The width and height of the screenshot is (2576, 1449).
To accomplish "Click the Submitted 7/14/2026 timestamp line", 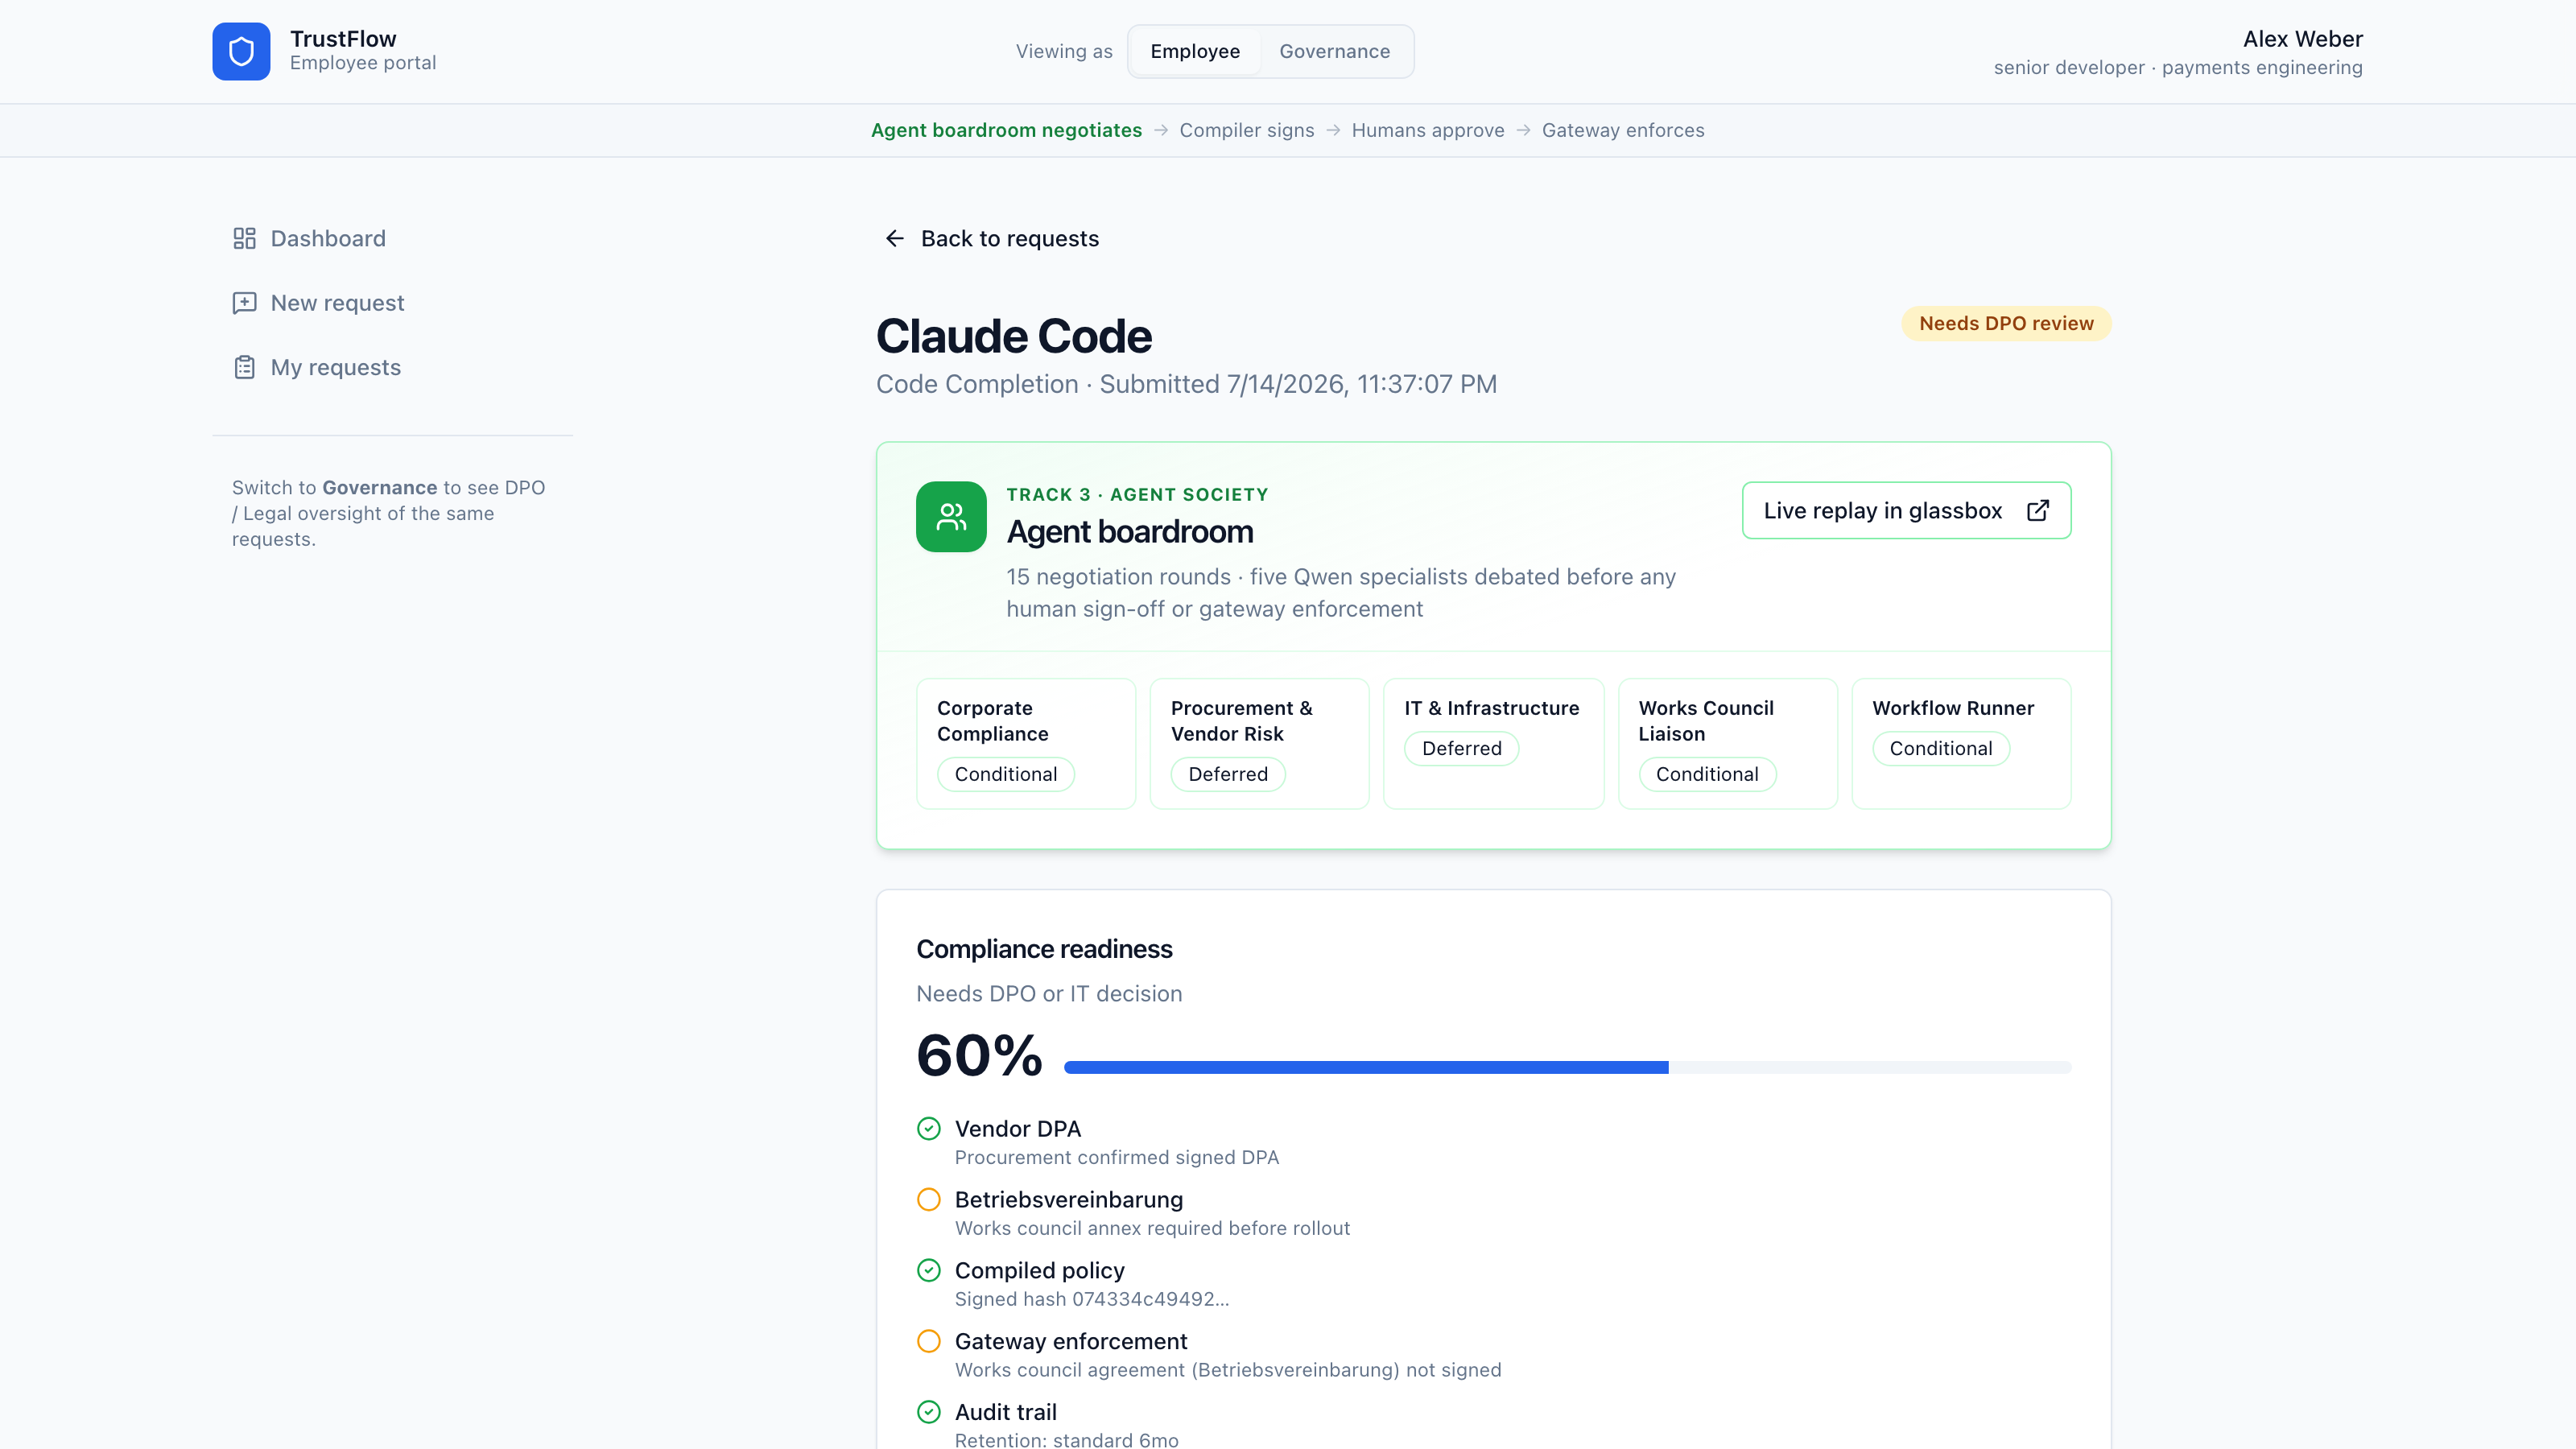I will (x=1186, y=384).
